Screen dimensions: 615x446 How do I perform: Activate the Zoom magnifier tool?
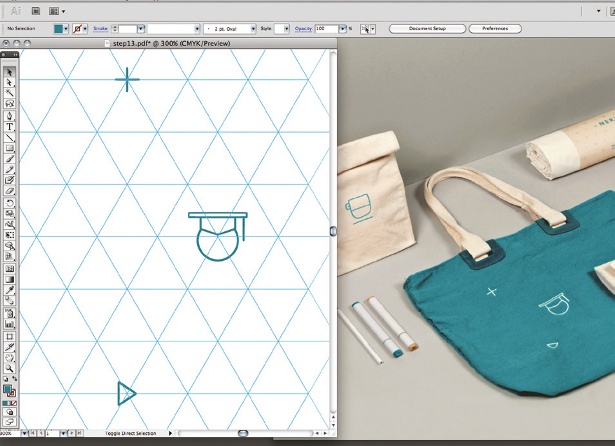pyautogui.click(x=9, y=368)
